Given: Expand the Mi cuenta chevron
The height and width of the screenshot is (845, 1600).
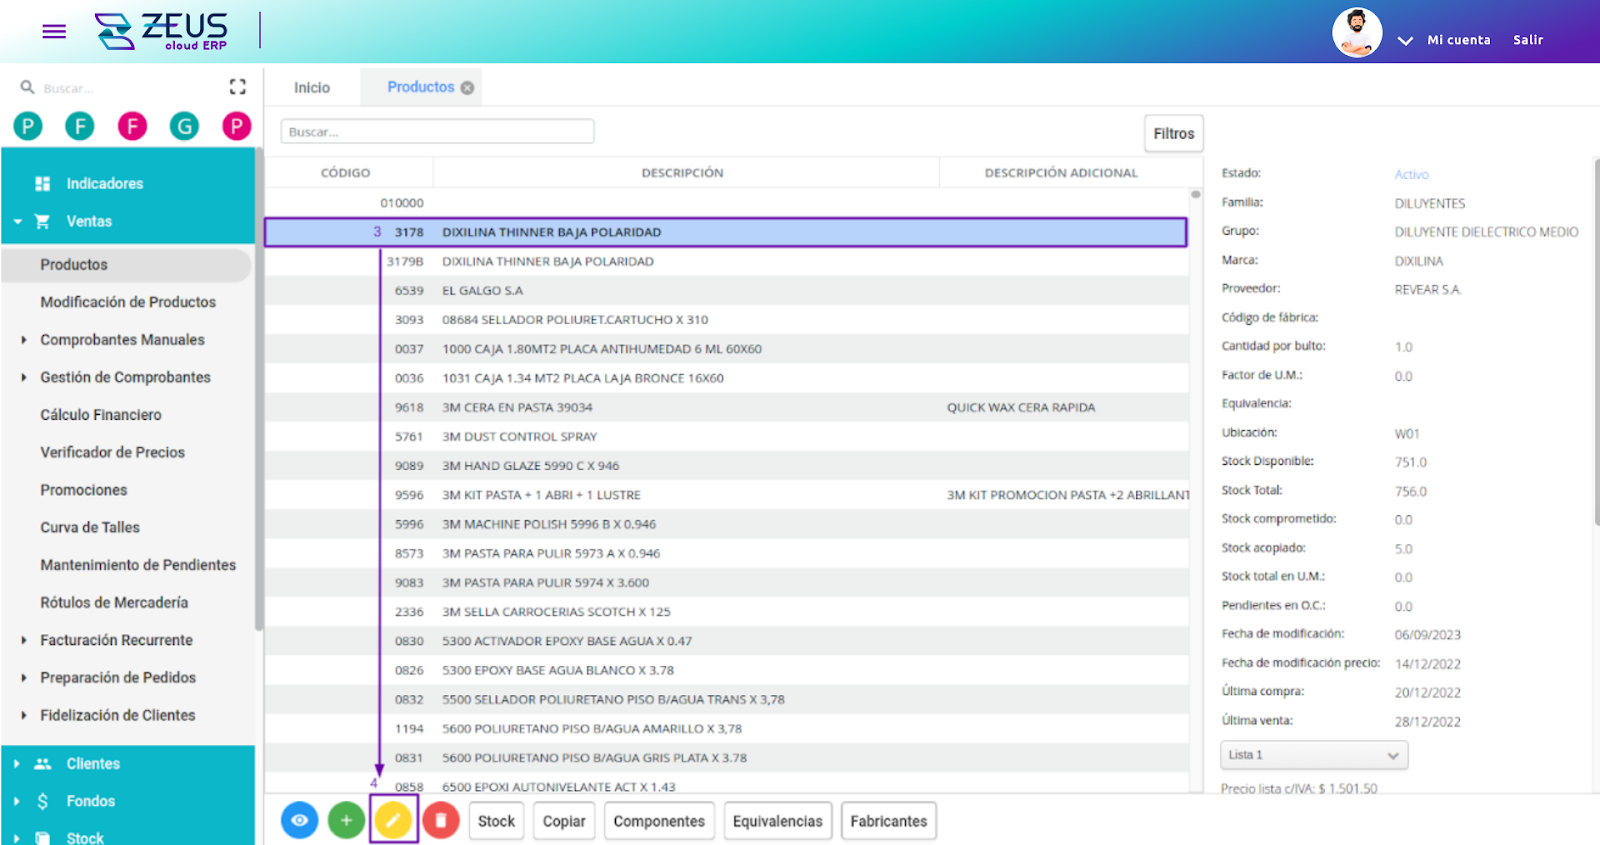Looking at the screenshot, I should (1405, 41).
